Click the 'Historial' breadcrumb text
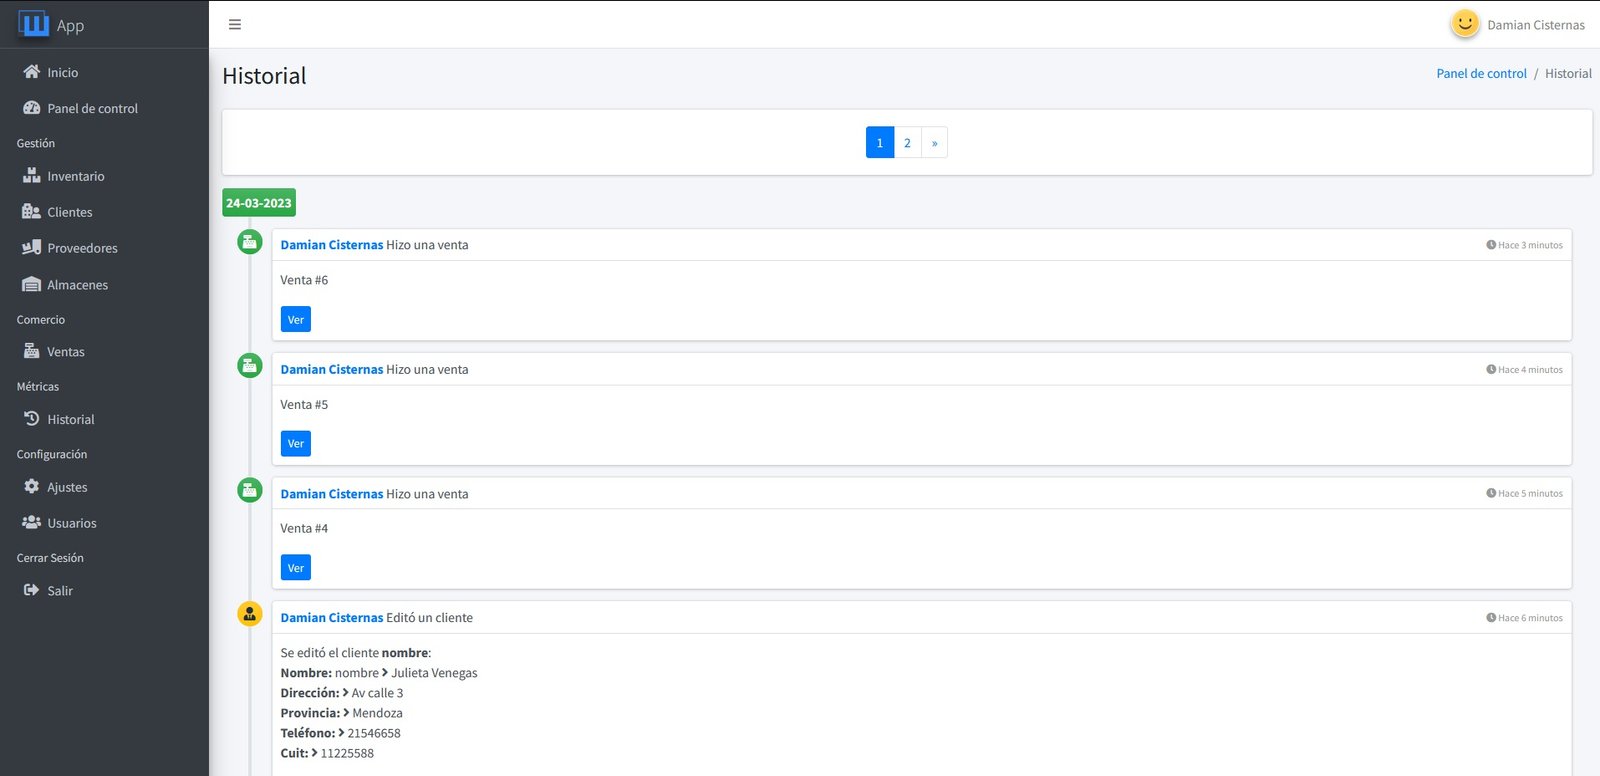The height and width of the screenshot is (776, 1600). (1568, 74)
